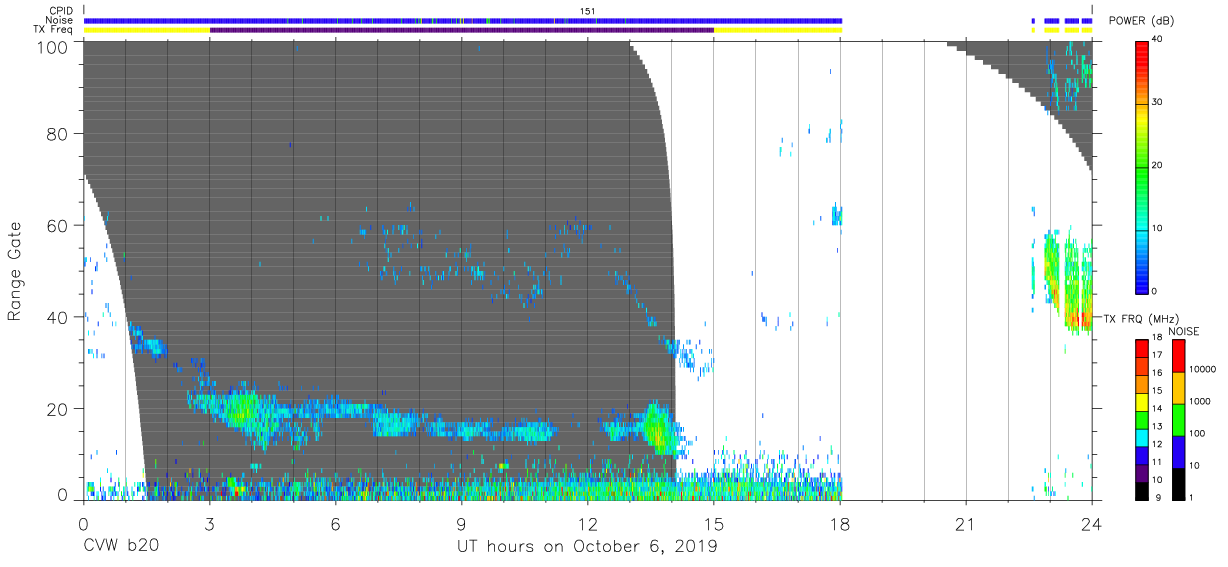Click the NOISE scale label "1000"
Image resolution: width=1228 pixels, height=567 pixels.
1202,401
